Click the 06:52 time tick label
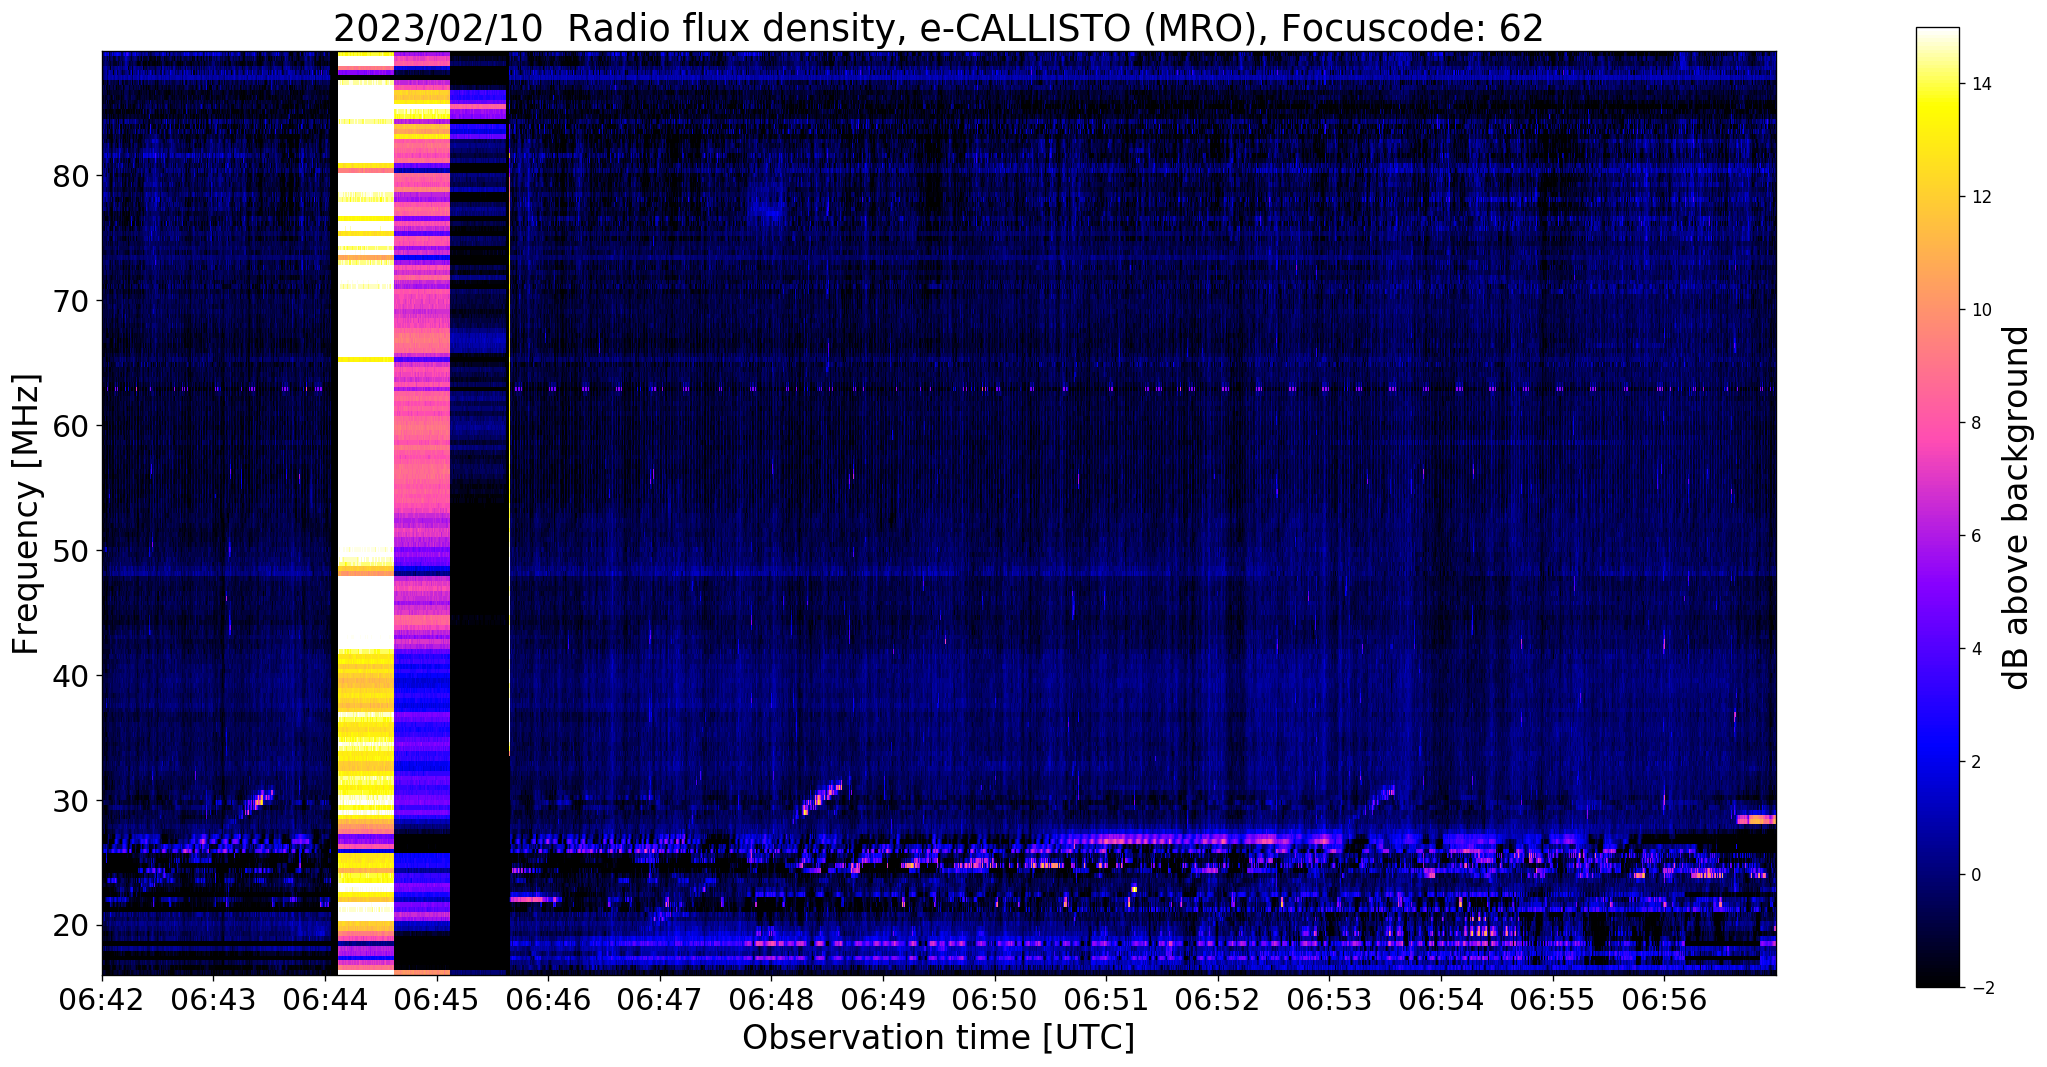Image resolution: width=2047 pixels, height=1067 pixels. (x=1218, y=998)
